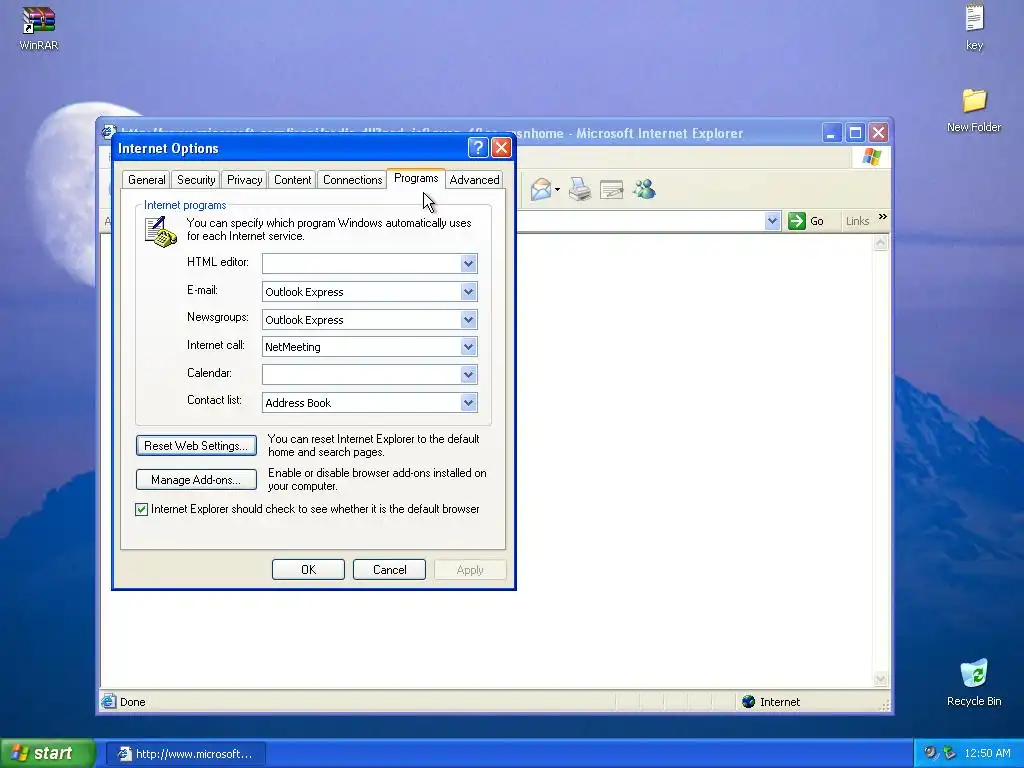Open the Mail icon's dropdown arrow
The image size is (1024, 768).
tap(557, 190)
